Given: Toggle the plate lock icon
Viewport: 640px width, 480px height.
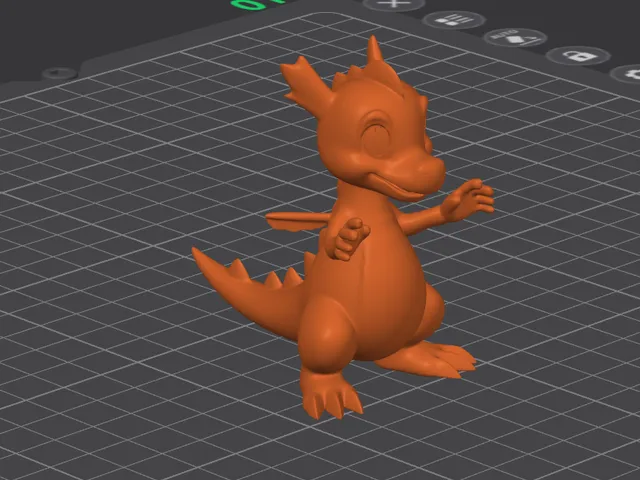Looking at the screenshot, I should tap(579, 56).
